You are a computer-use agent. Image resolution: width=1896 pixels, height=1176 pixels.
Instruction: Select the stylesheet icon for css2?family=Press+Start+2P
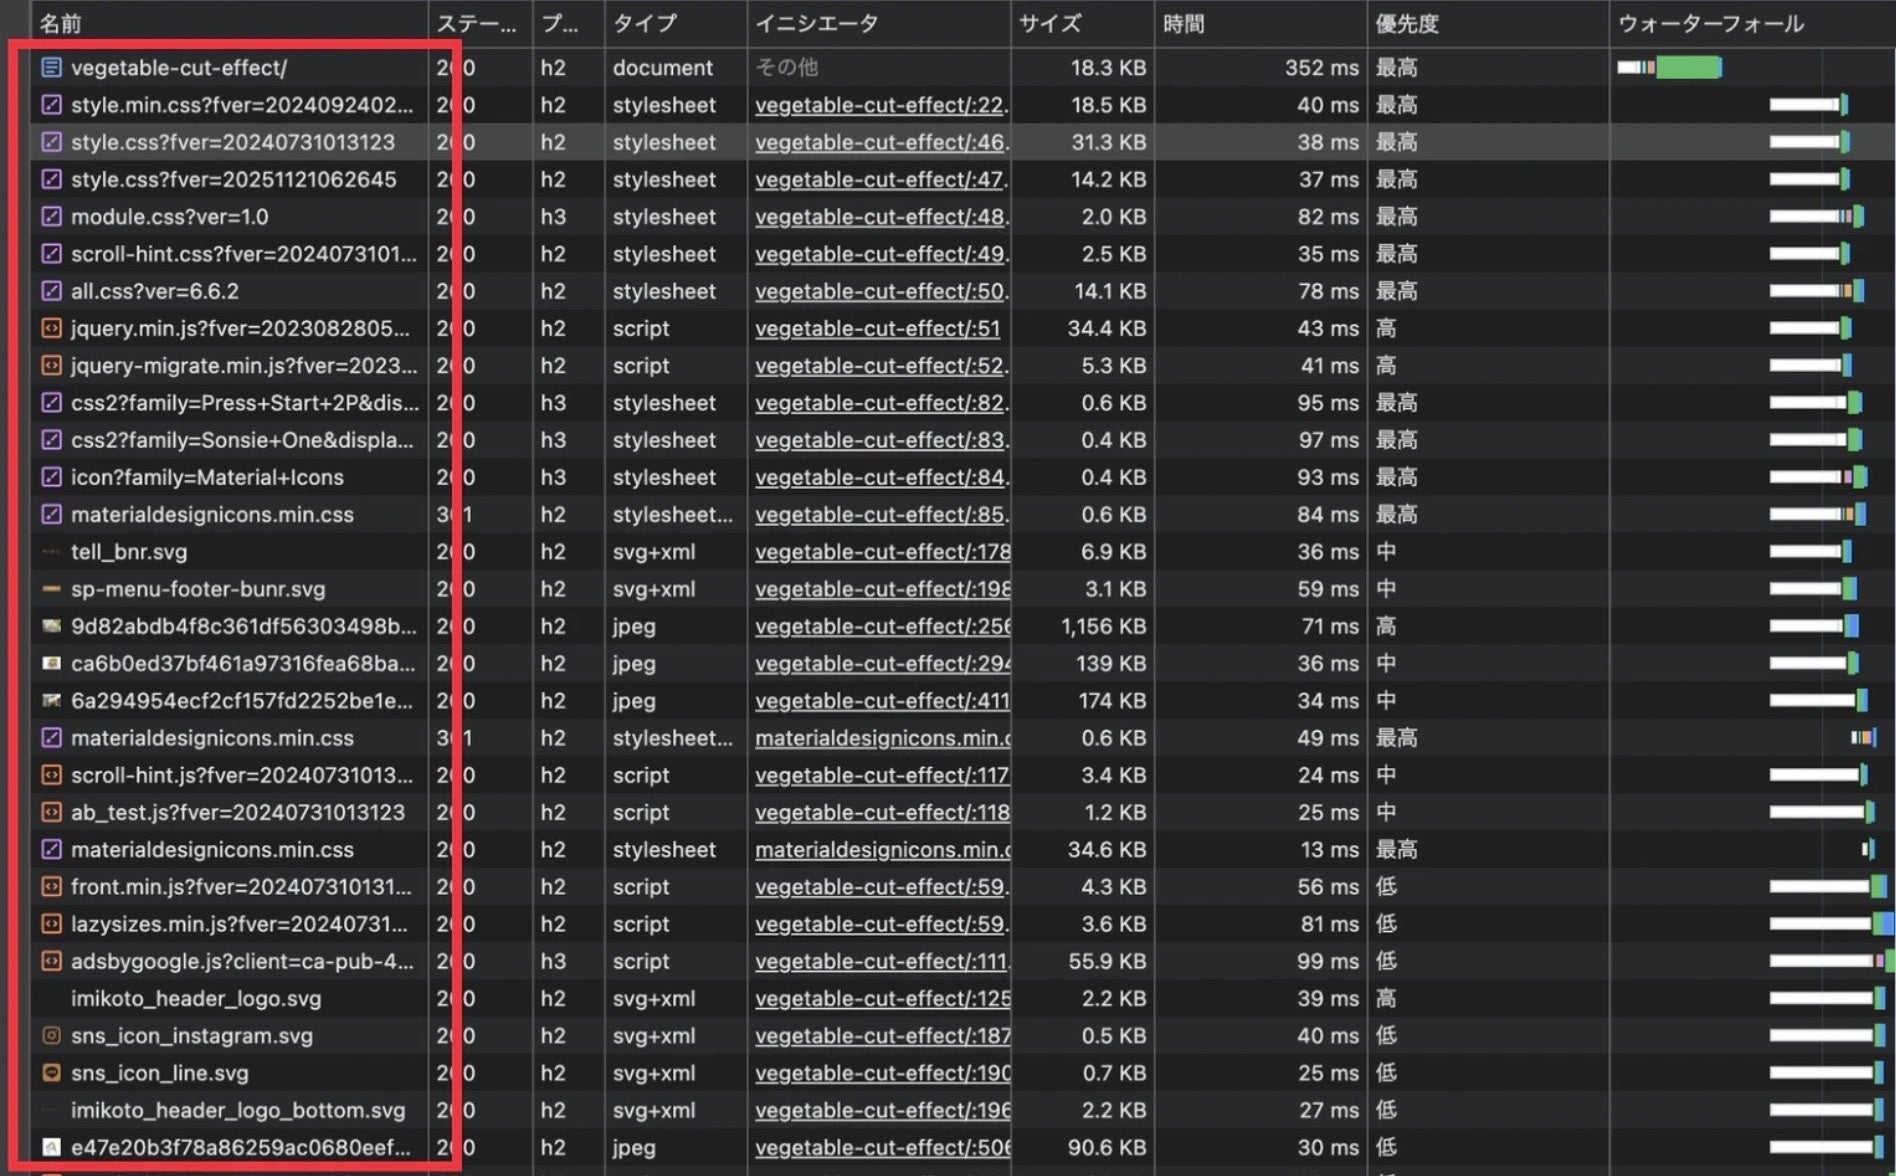[51, 403]
